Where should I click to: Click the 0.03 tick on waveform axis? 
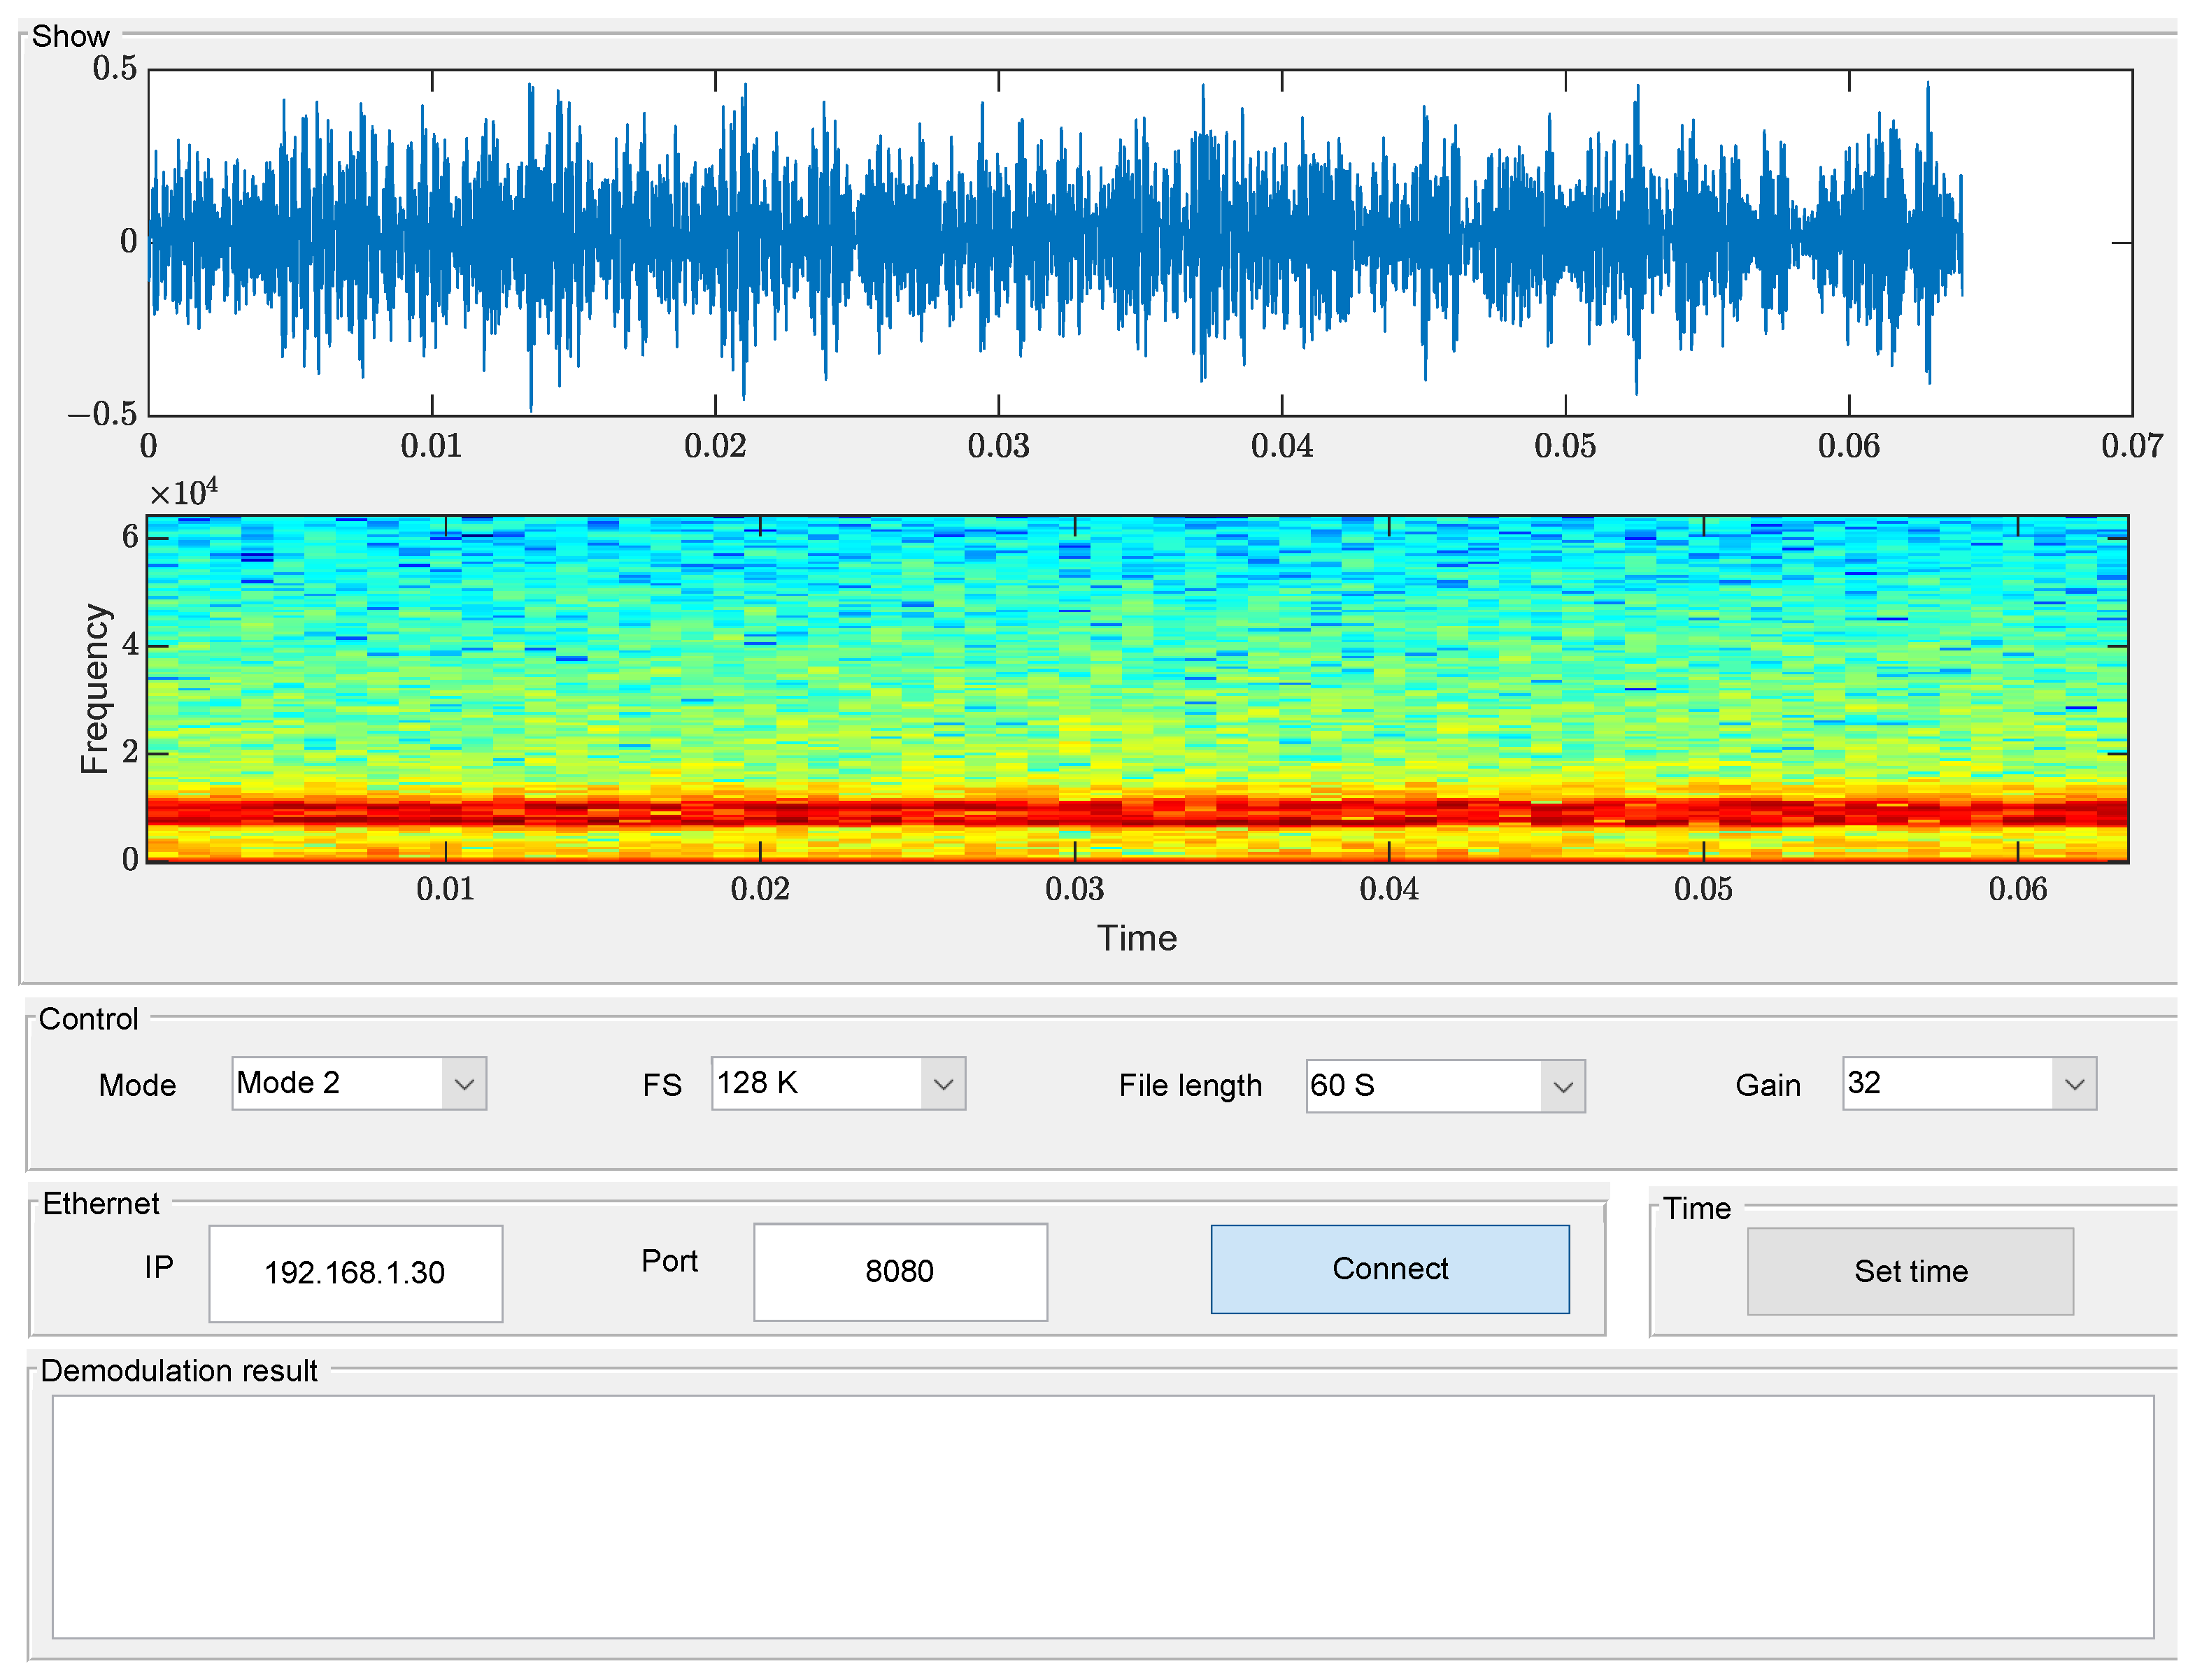998,446
